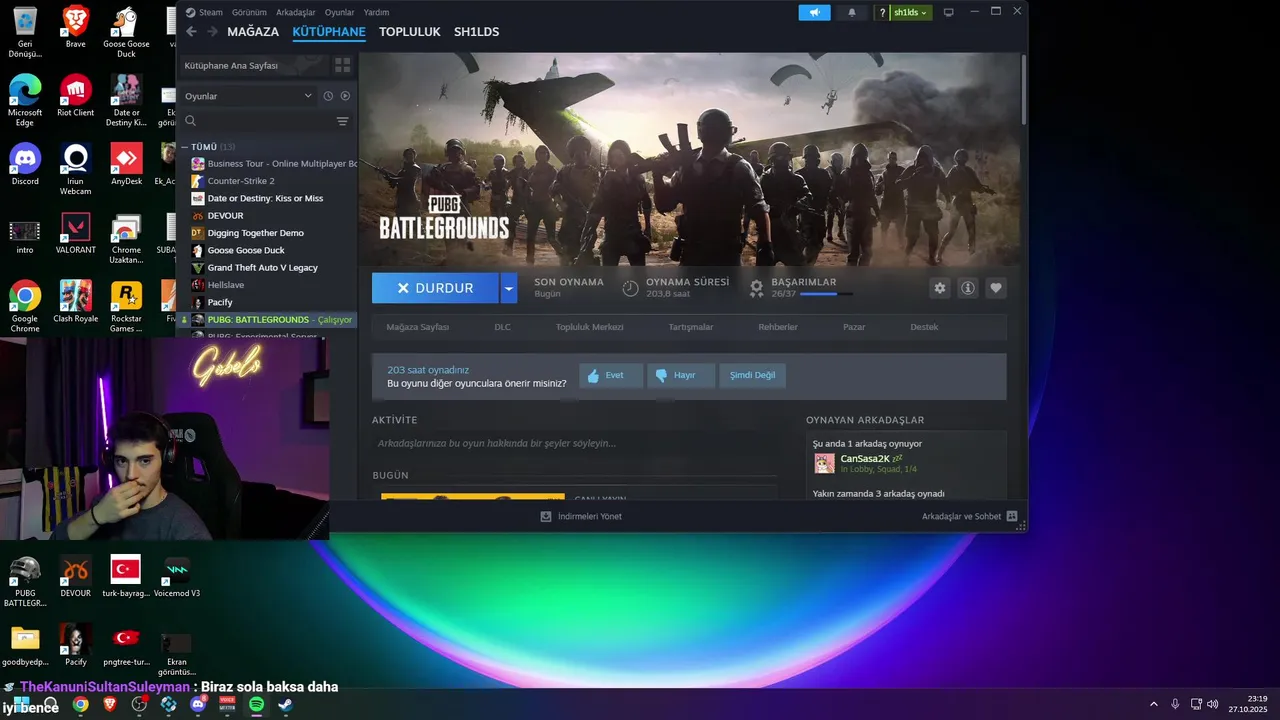Open Tartışmalar tab

(x=691, y=327)
